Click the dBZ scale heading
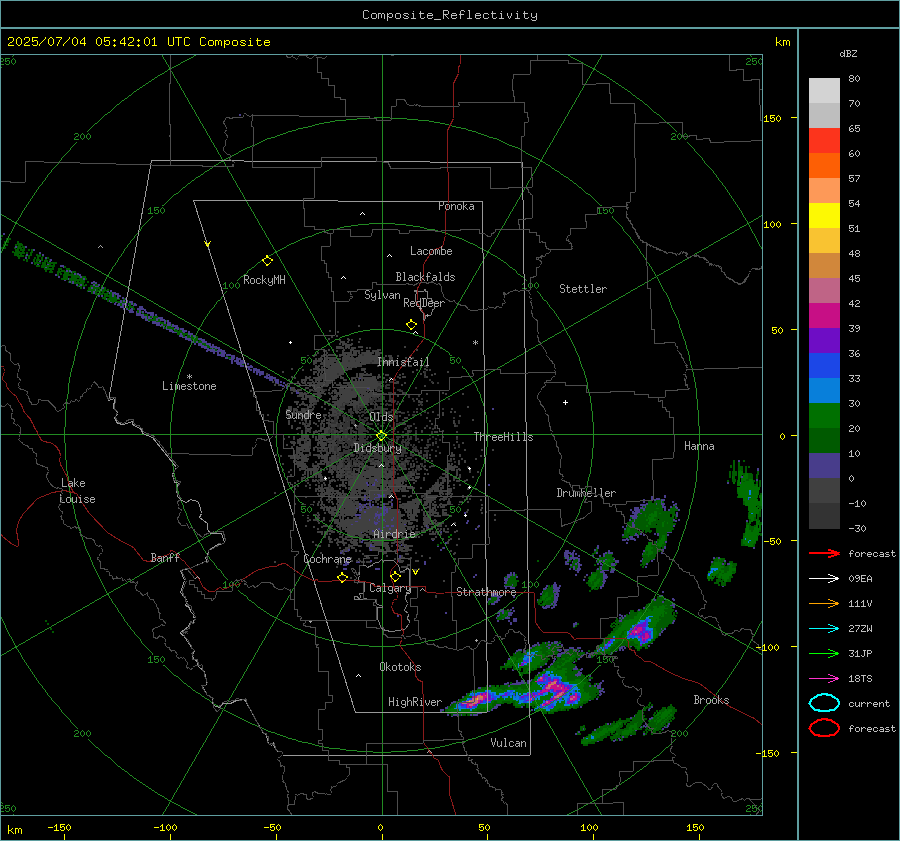 [848, 54]
